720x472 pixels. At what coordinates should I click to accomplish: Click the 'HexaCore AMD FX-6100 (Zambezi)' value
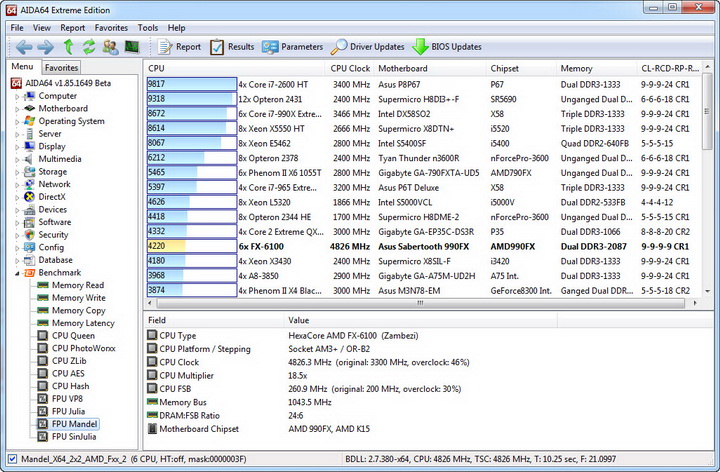click(353, 336)
